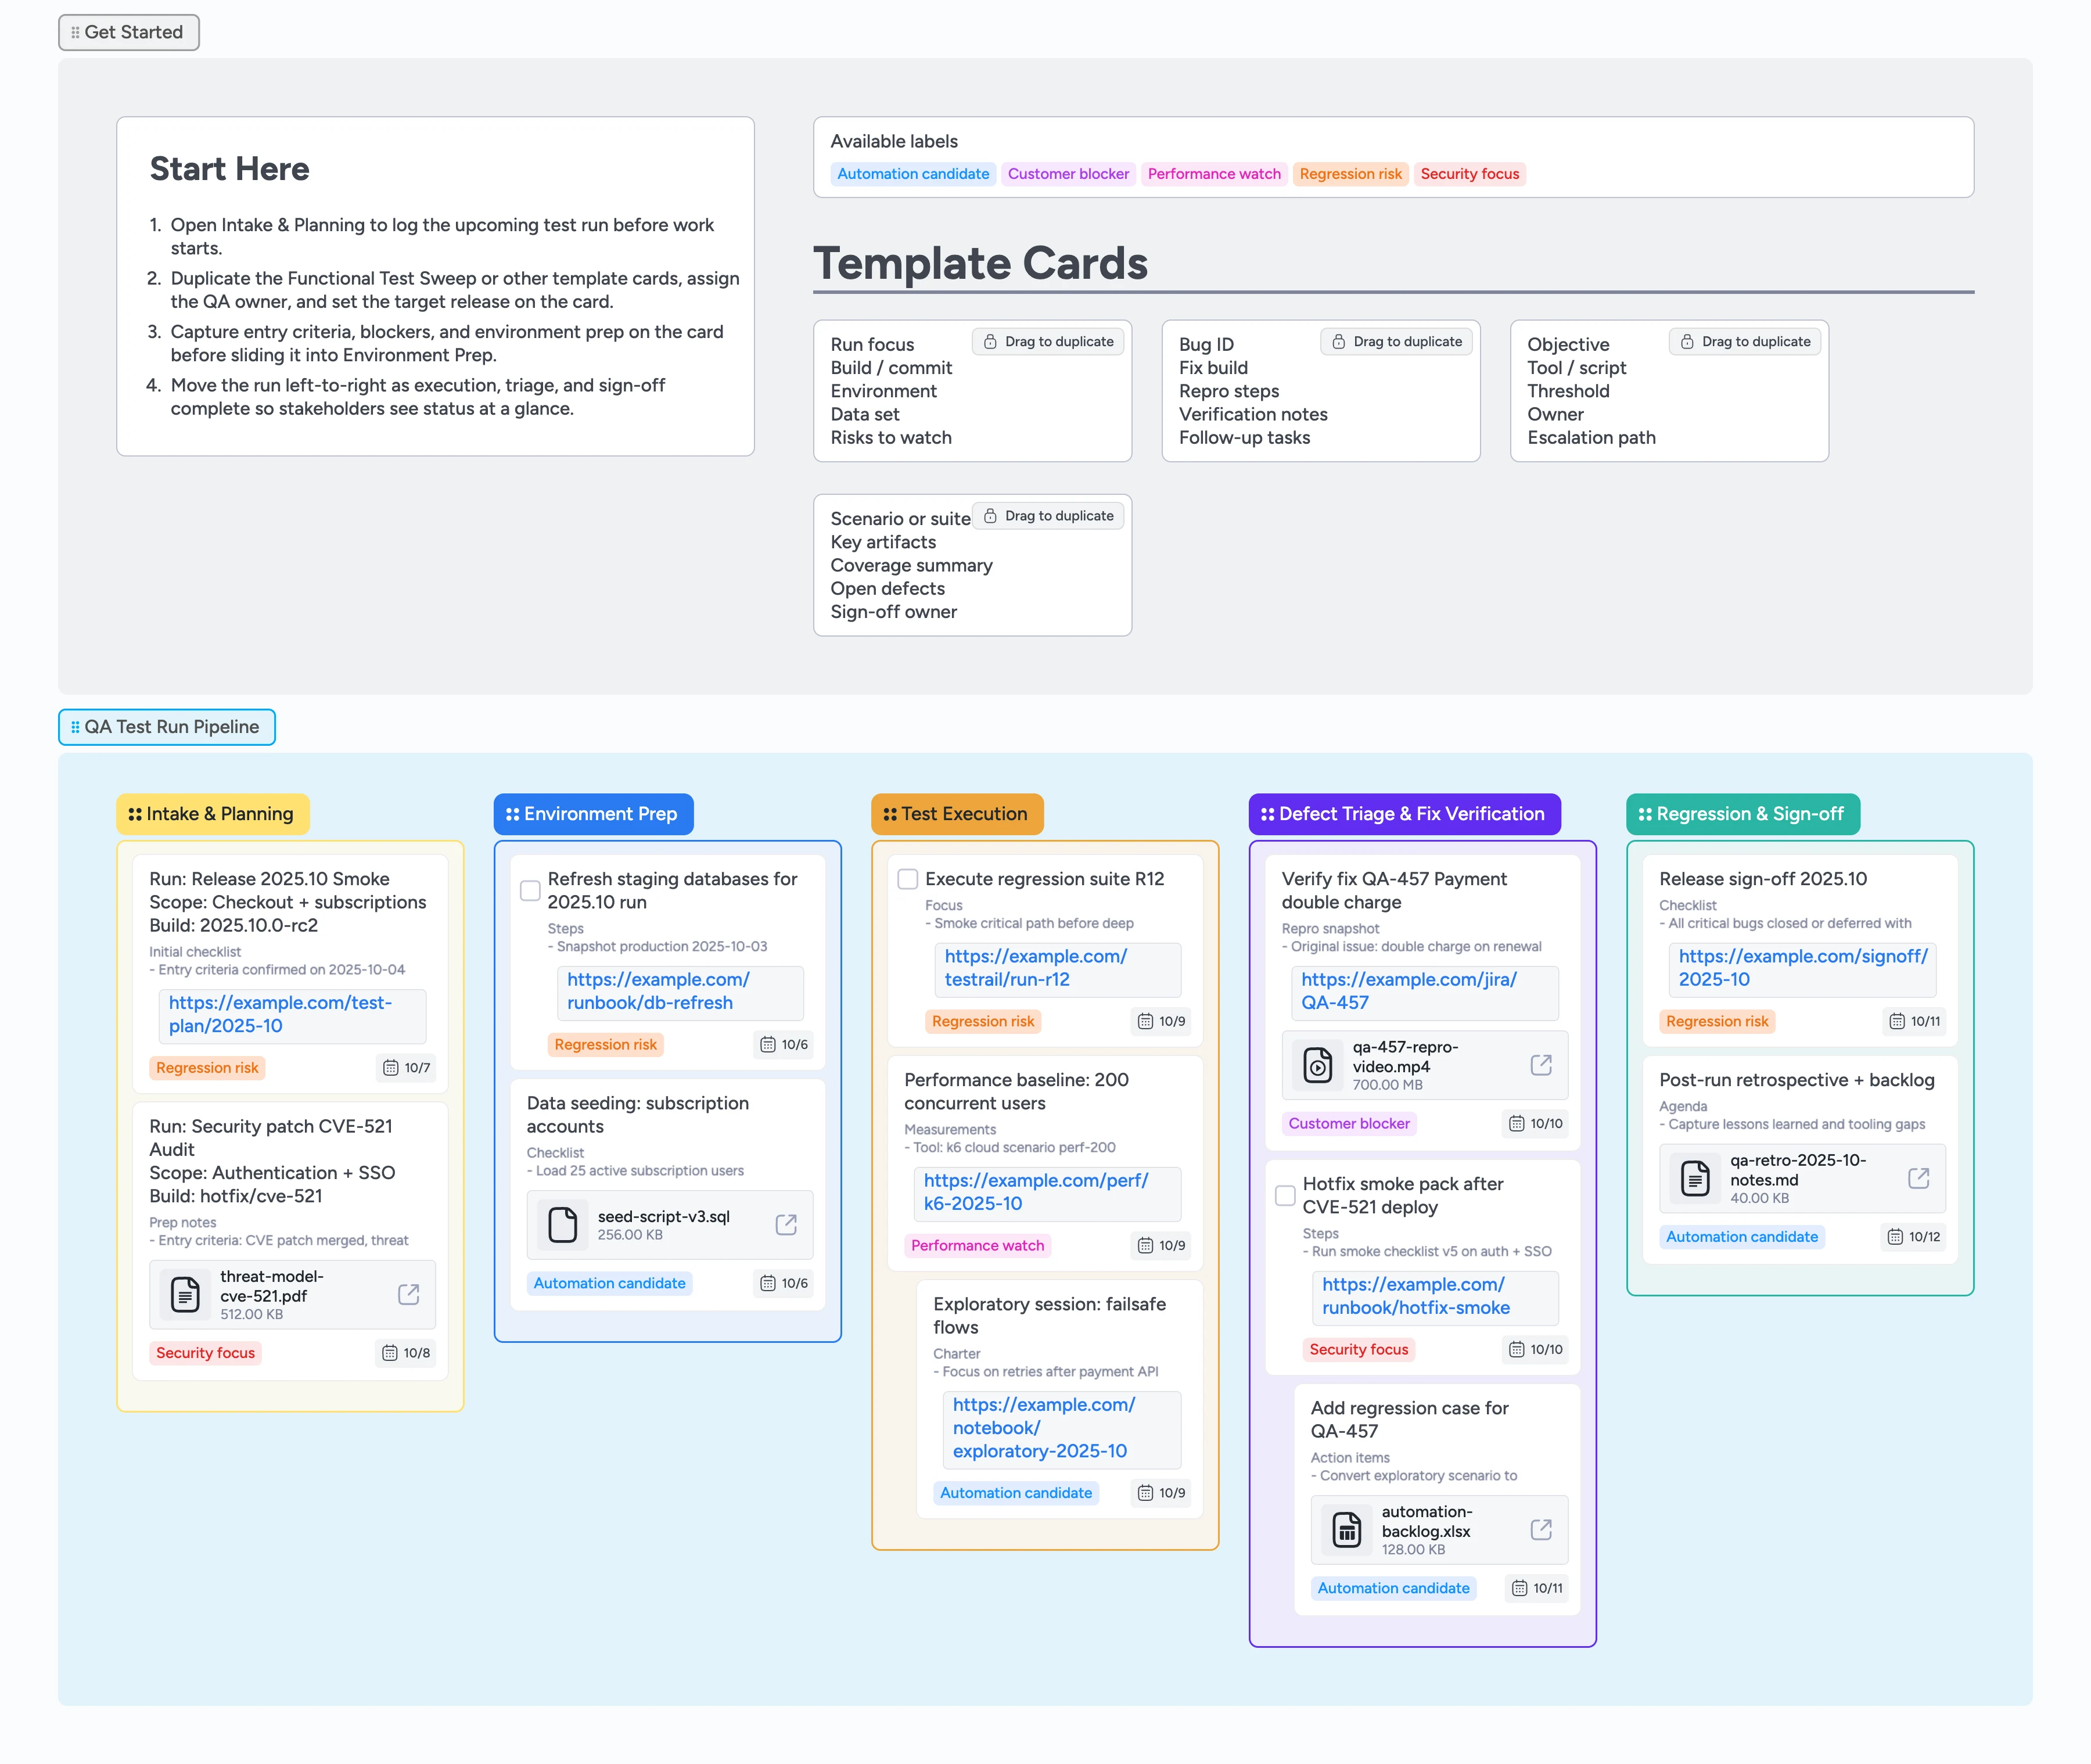Tick the Refresh staging databases checkbox

tap(530, 890)
